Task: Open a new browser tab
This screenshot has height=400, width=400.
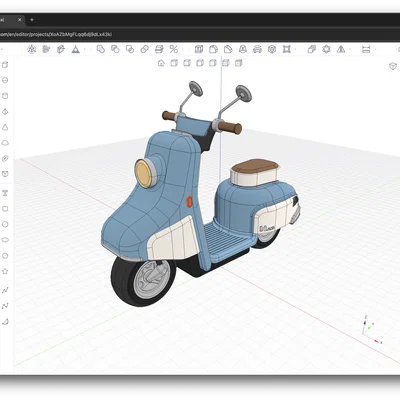Action: [32, 20]
